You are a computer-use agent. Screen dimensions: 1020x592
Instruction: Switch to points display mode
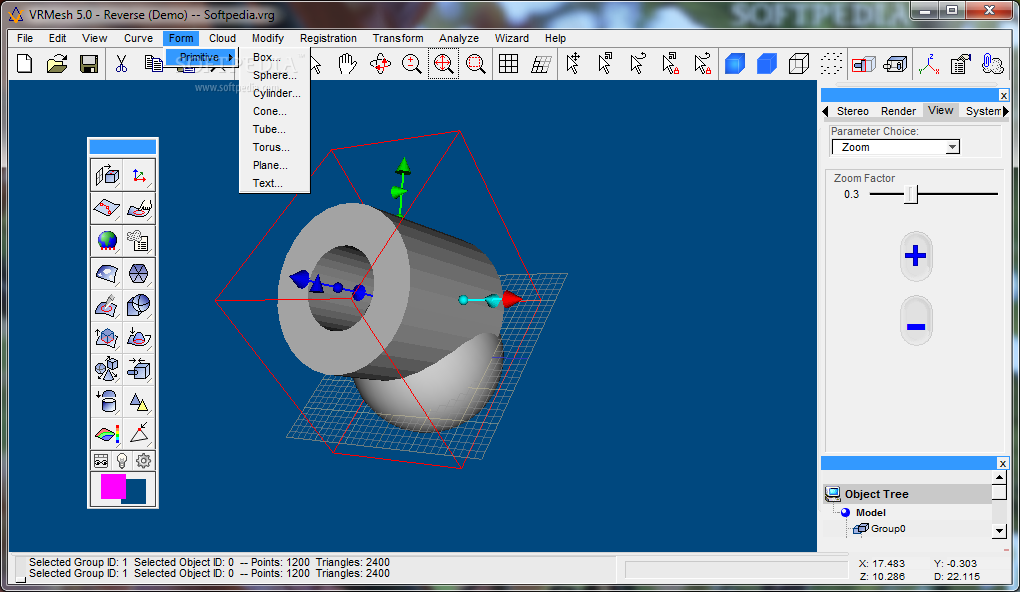pos(831,64)
